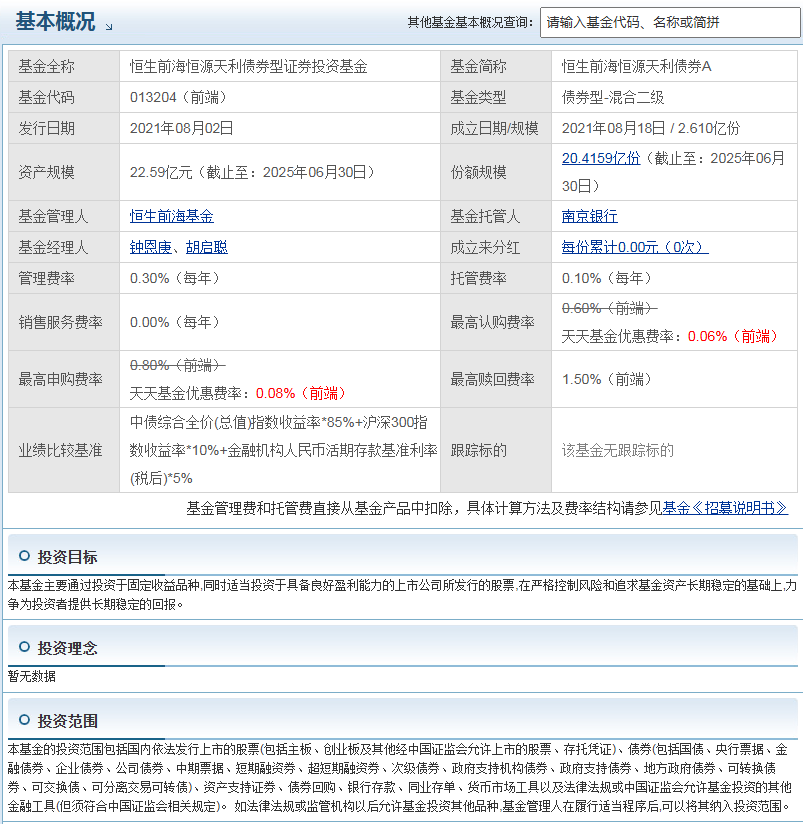The width and height of the screenshot is (803, 824).
Task: Click the red discount rate 0.06%（前端）
Action: [x=733, y=336]
